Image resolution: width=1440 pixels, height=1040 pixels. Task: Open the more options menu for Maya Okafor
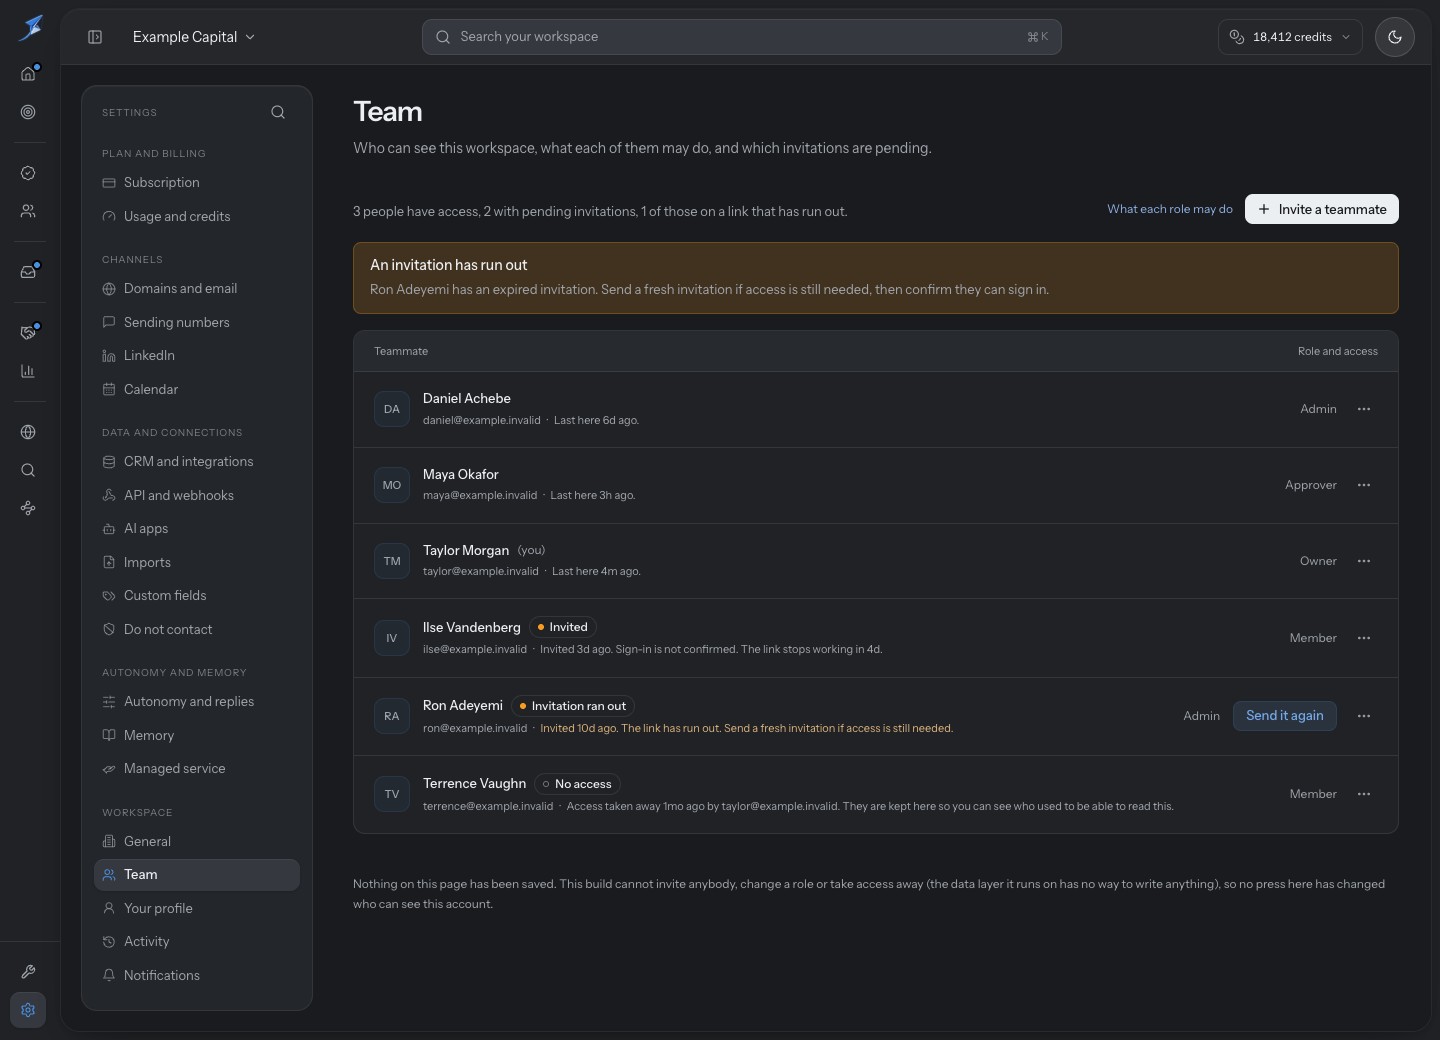tap(1364, 485)
